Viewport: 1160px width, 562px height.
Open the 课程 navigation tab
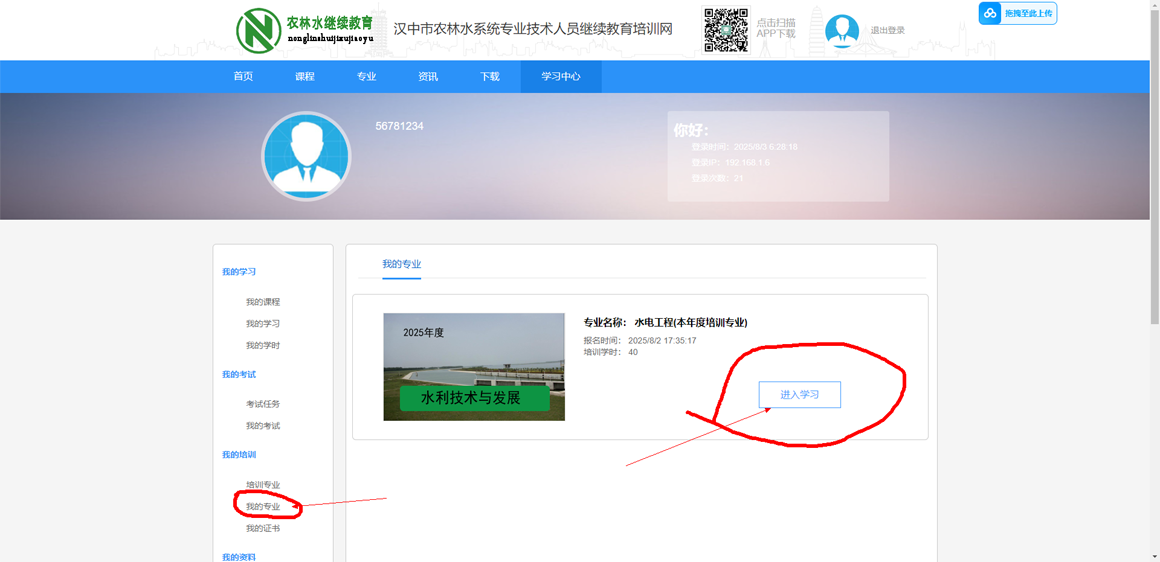coord(305,77)
